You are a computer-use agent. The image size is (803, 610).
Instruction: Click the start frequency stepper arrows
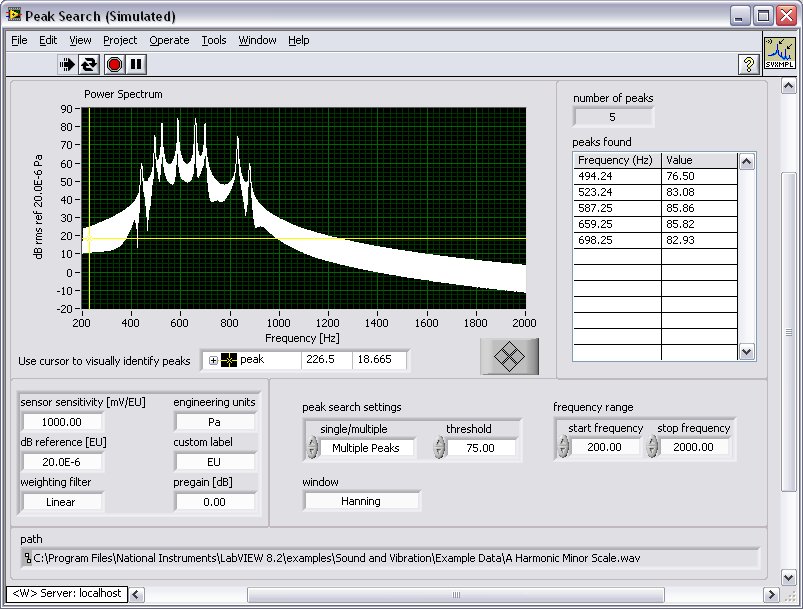pyautogui.click(x=563, y=446)
